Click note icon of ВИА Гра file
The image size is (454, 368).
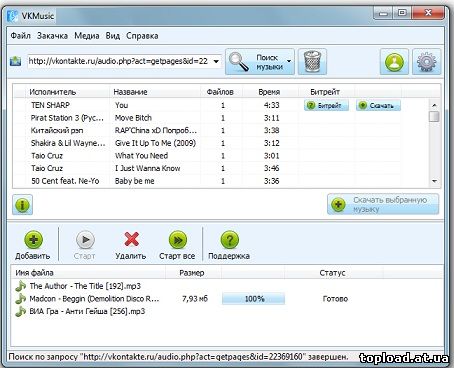click(x=20, y=311)
